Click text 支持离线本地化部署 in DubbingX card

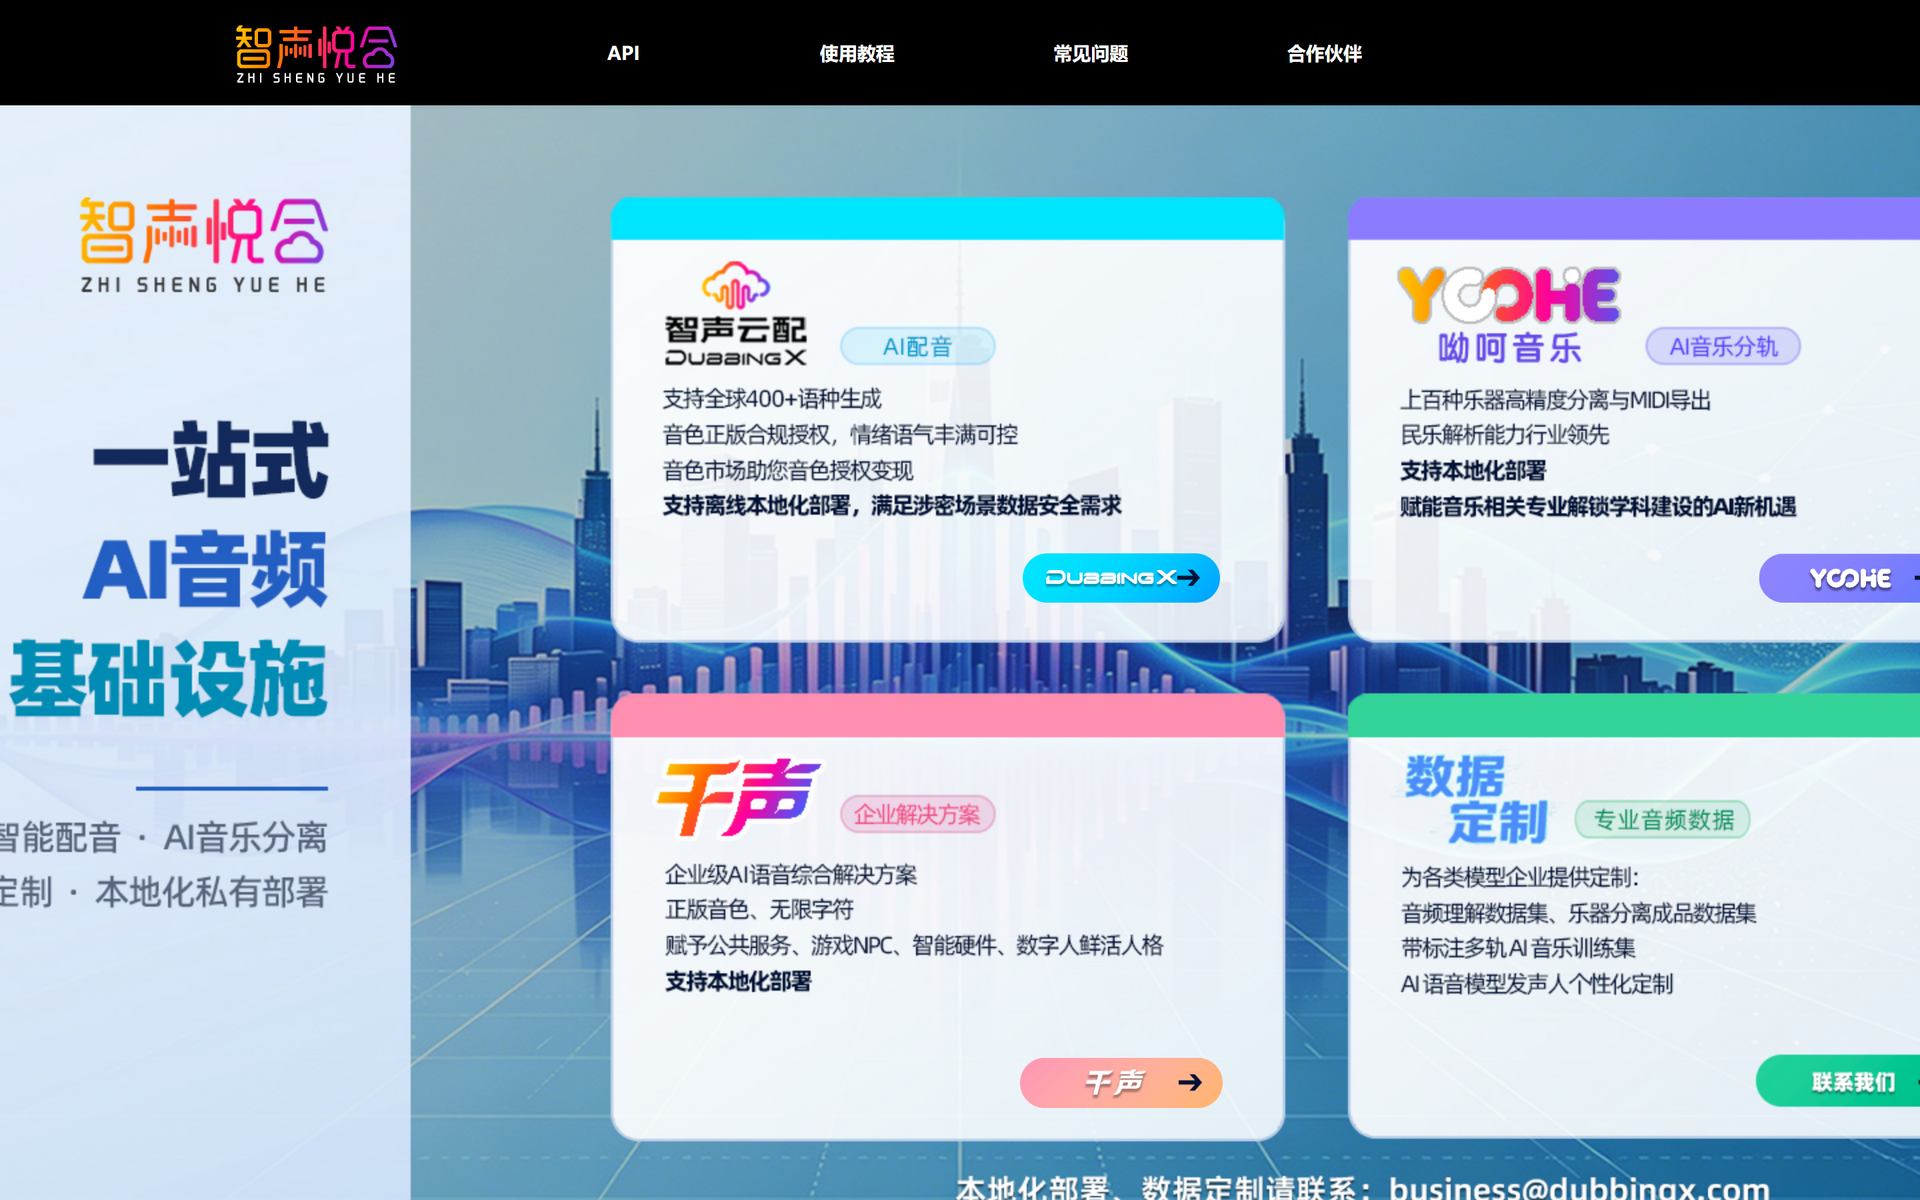tap(756, 506)
